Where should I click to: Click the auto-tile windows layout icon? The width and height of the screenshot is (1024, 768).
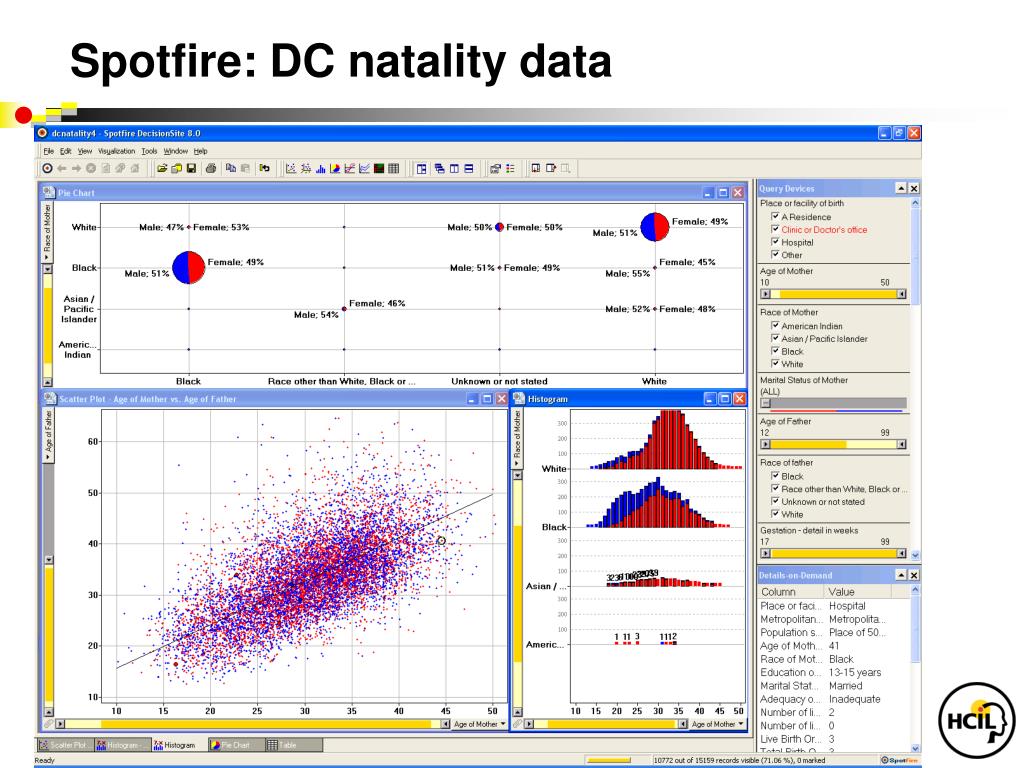tap(422, 168)
